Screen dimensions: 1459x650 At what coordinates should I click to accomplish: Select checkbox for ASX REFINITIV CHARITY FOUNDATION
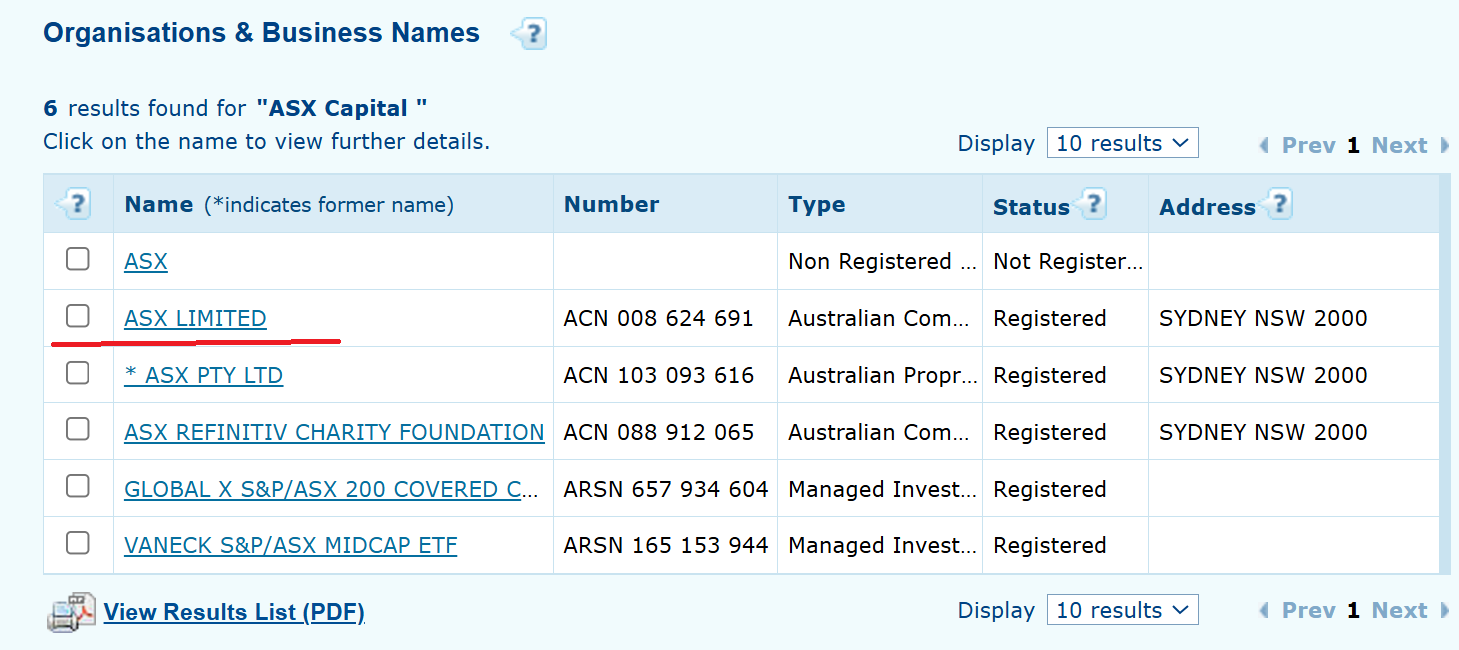(78, 430)
